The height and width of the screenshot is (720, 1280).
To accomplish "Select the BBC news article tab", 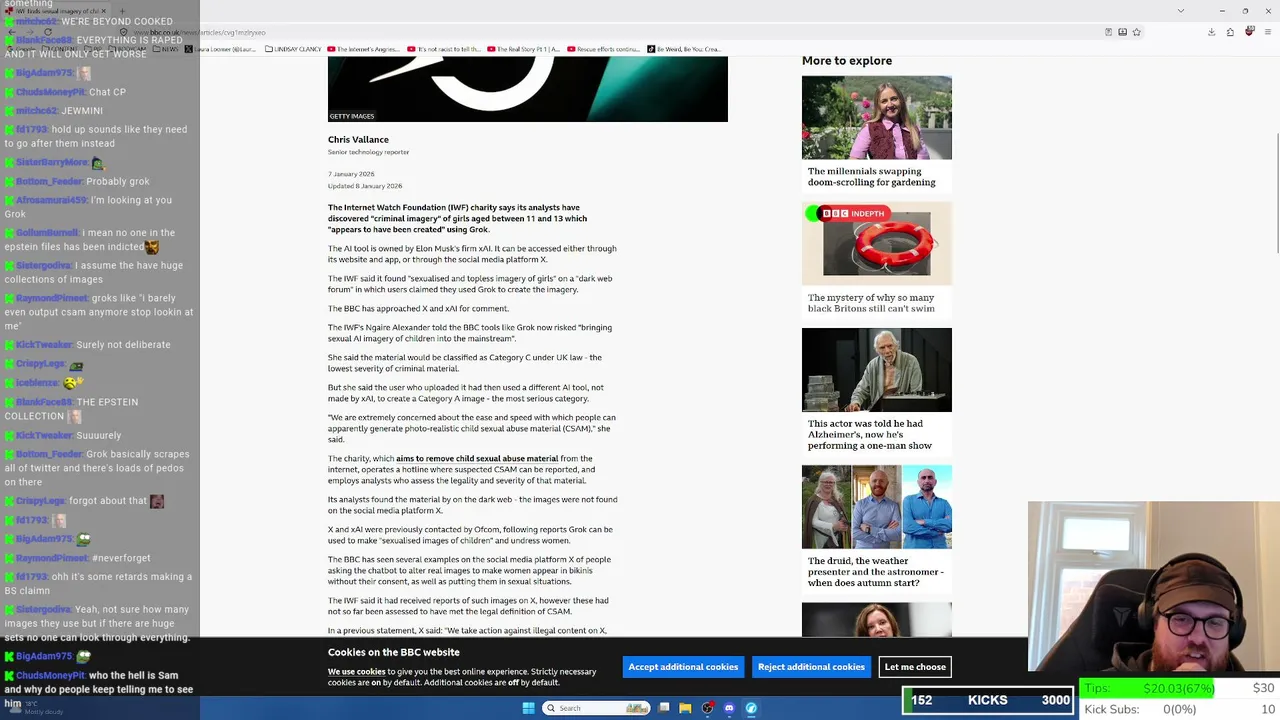I will pyautogui.click(x=56, y=11).
